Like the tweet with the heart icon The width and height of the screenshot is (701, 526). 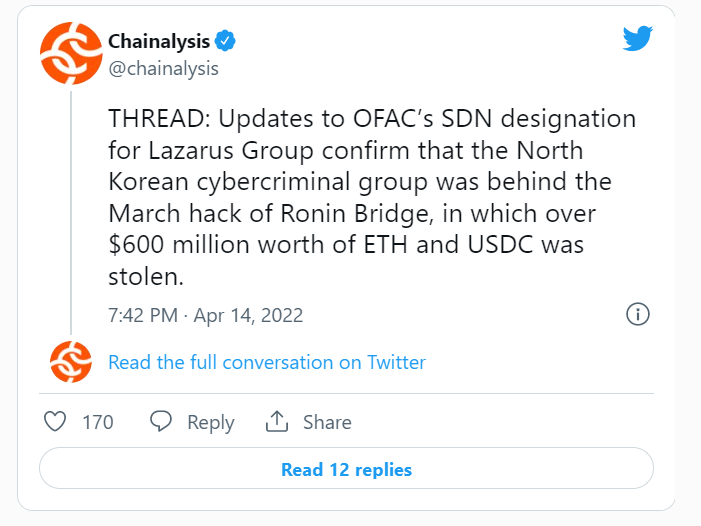[55, 422]
